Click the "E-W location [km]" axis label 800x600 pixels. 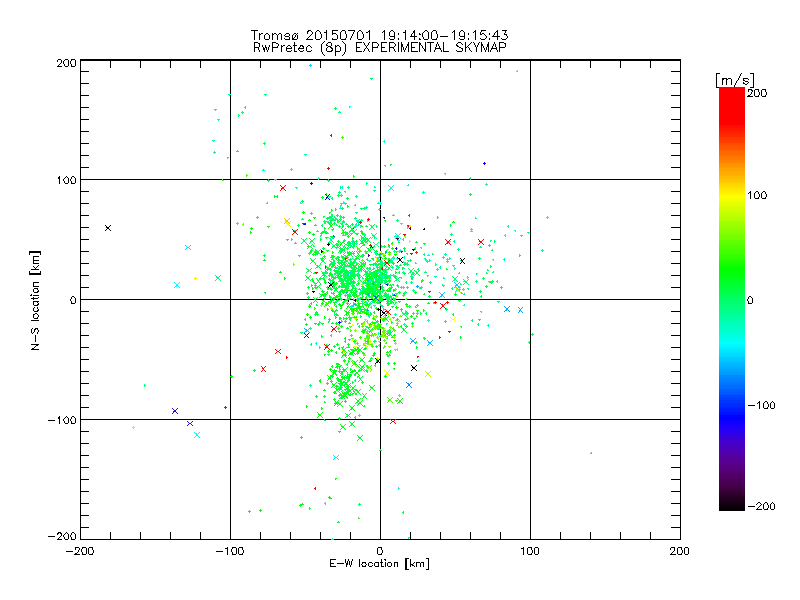pyautogui.click(x=379, y=564)
